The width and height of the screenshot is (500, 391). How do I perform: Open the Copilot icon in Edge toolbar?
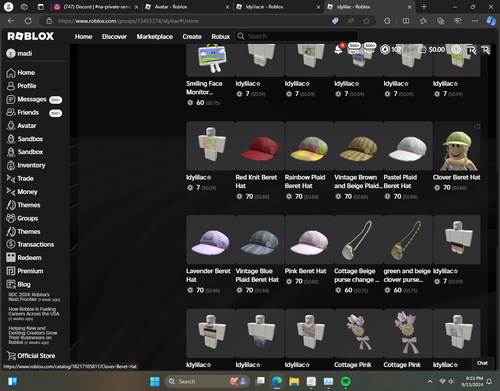coord(491,21)
